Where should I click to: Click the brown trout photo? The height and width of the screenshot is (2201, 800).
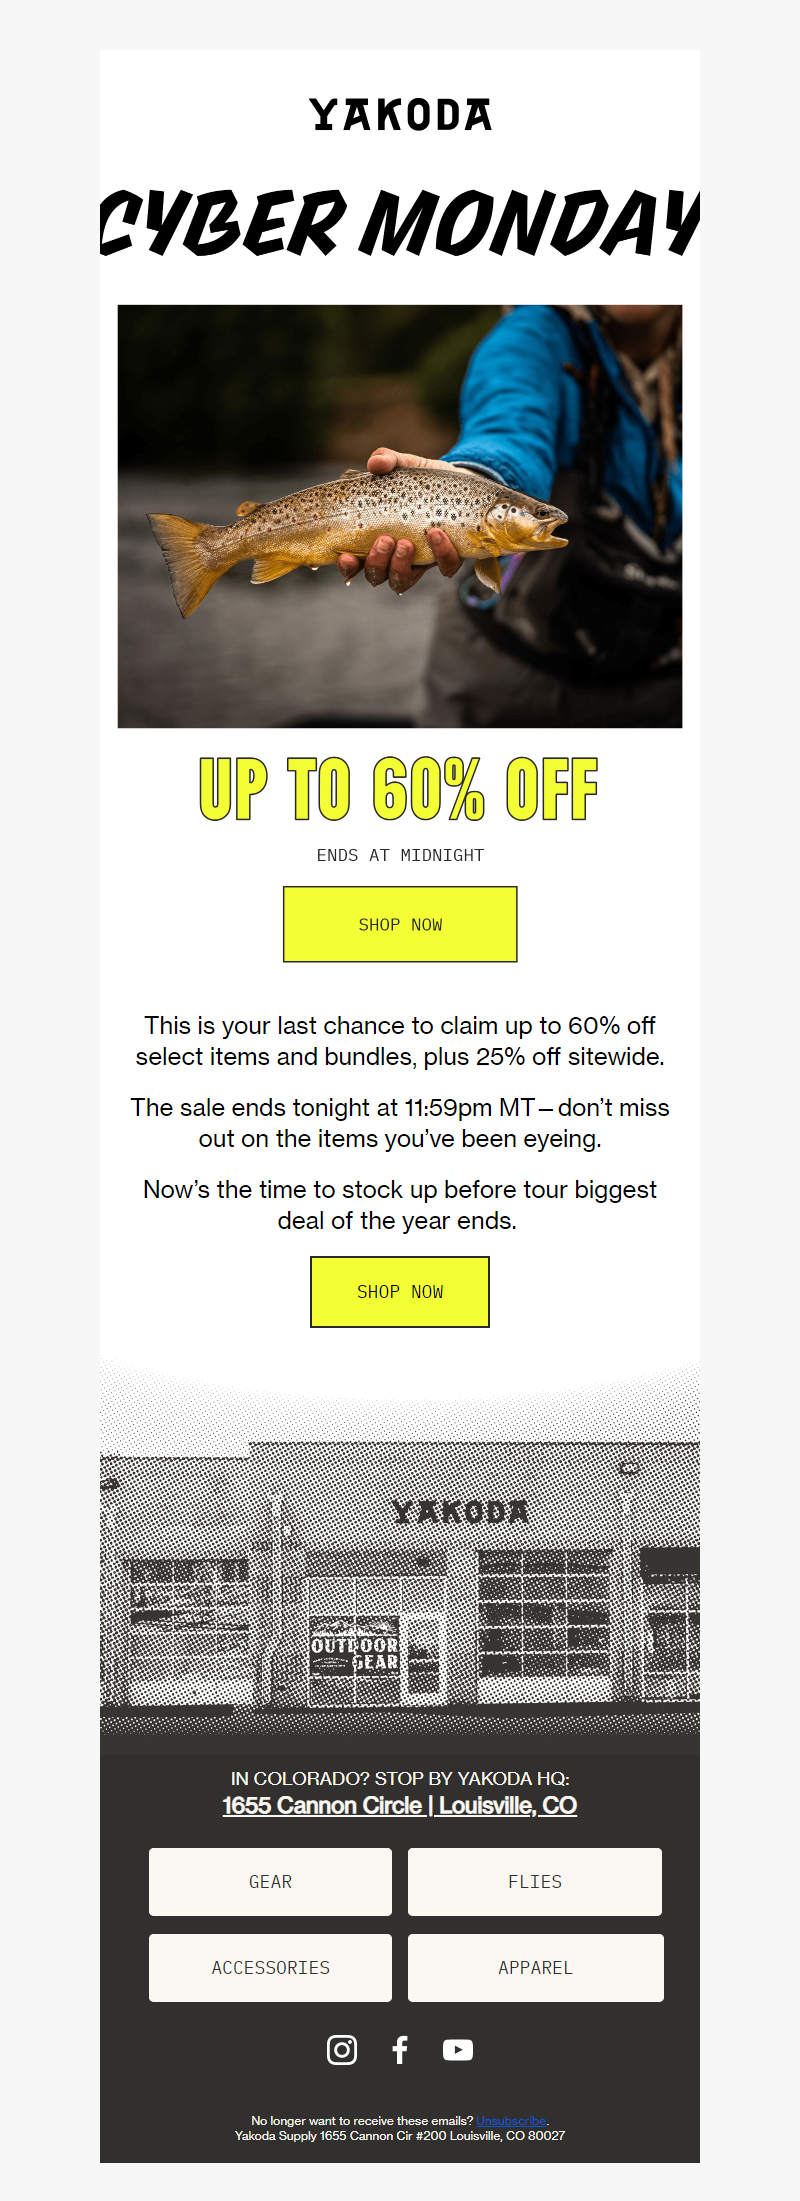[400, 516]
